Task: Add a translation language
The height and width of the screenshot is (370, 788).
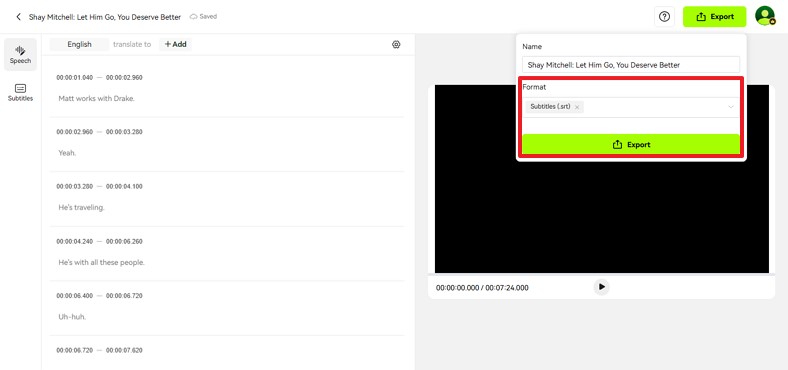Action: [175, 44]
